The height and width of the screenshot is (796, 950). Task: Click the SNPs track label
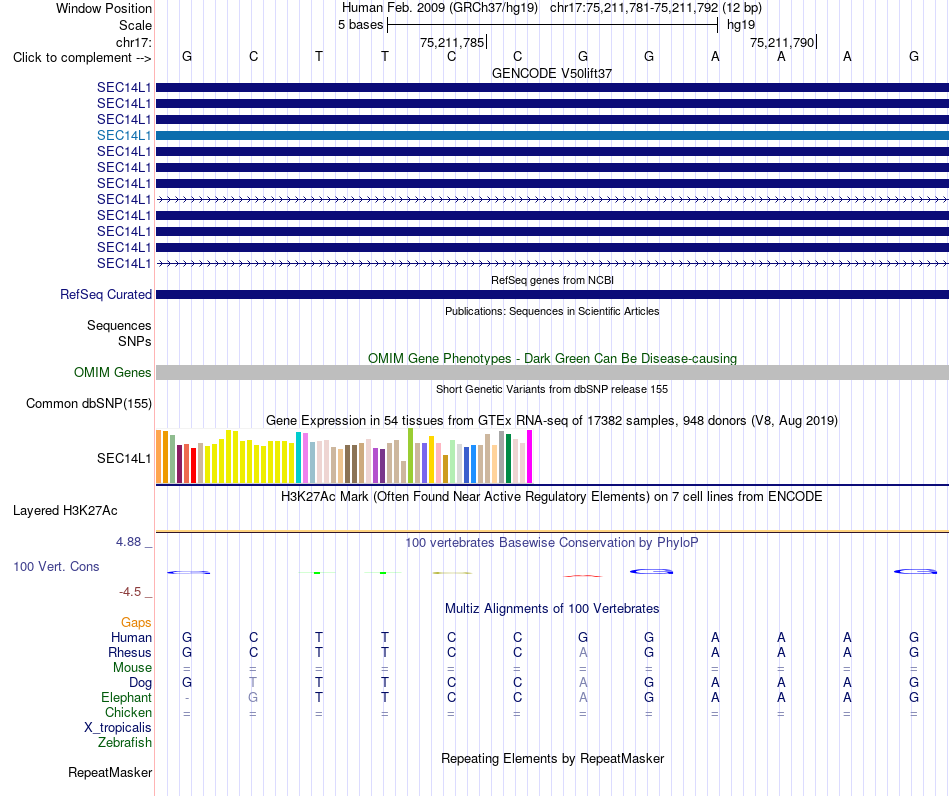pyautogui.click(x=135, y=341)
